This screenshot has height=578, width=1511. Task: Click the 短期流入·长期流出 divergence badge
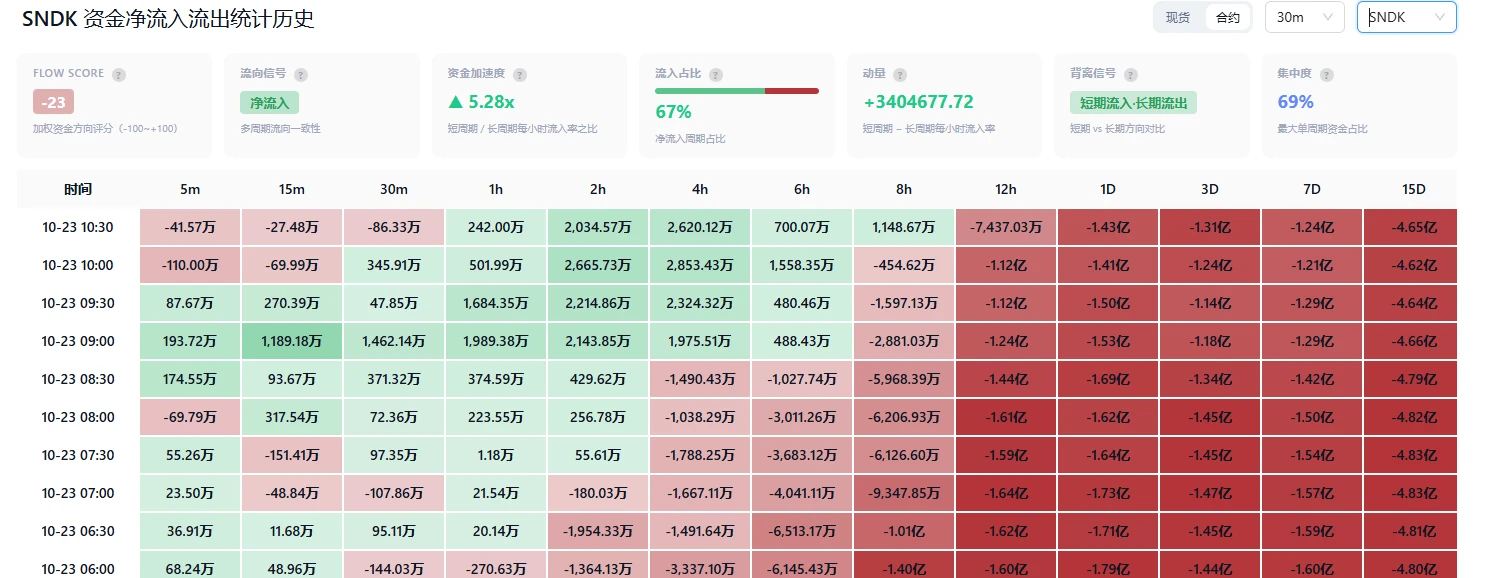point(1133,102)
